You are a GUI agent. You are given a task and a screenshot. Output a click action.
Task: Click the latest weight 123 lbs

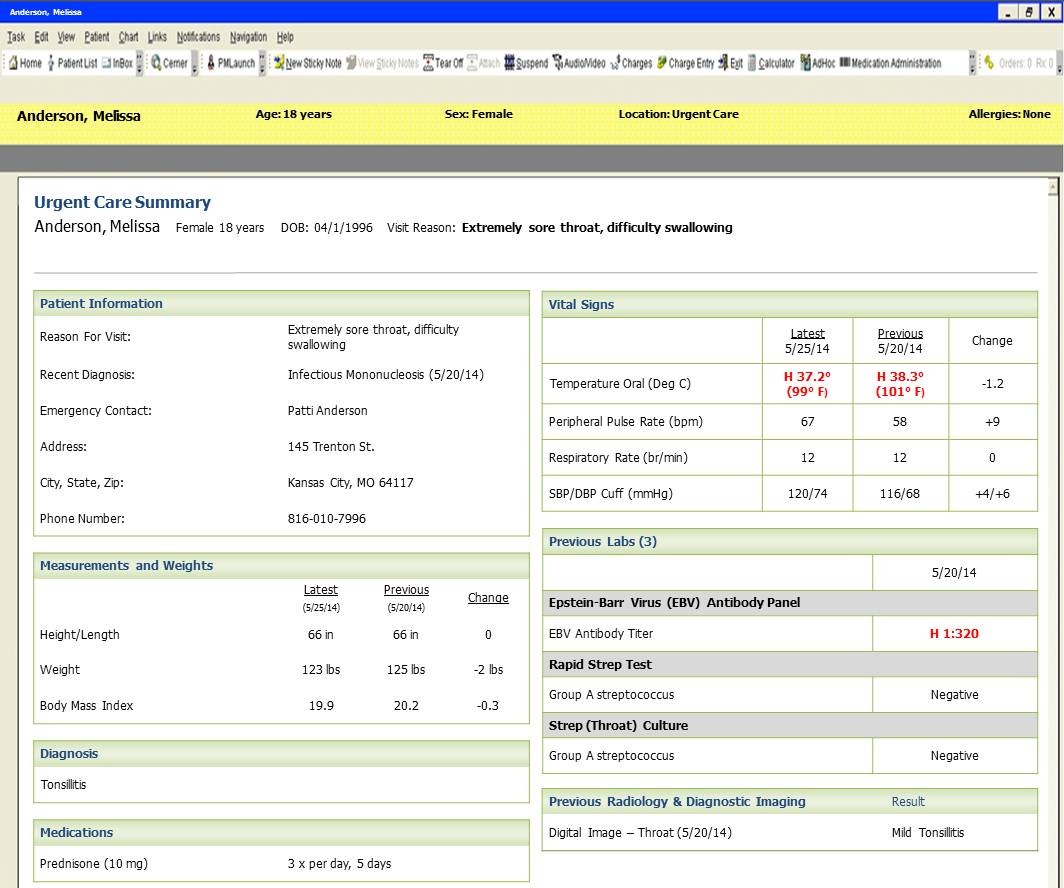pyautogui.click(x=321, y=670)
